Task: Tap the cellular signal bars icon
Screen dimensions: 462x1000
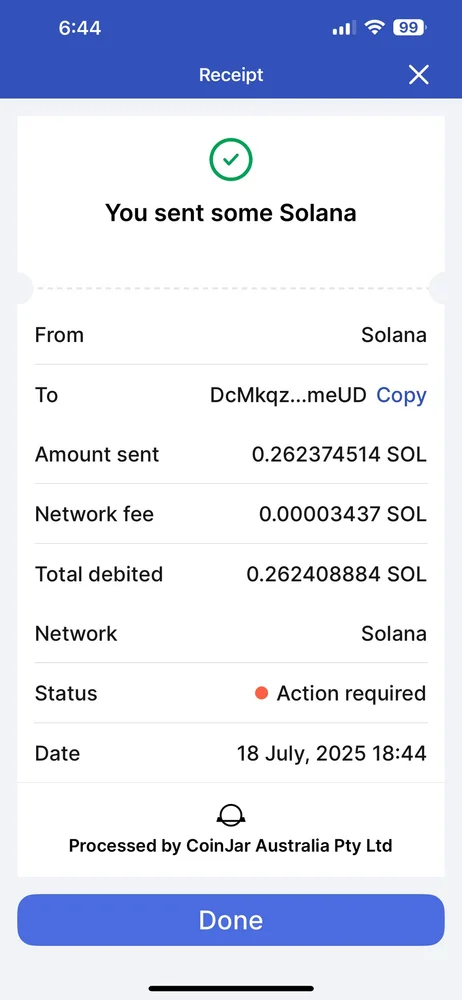Action: coord(345,28)
